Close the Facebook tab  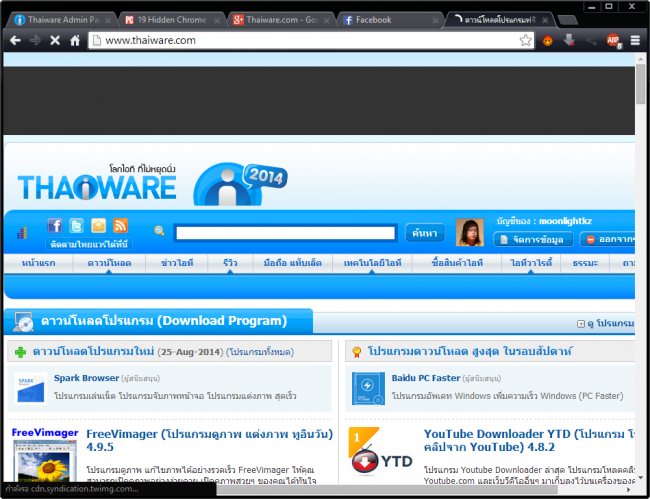435,20
